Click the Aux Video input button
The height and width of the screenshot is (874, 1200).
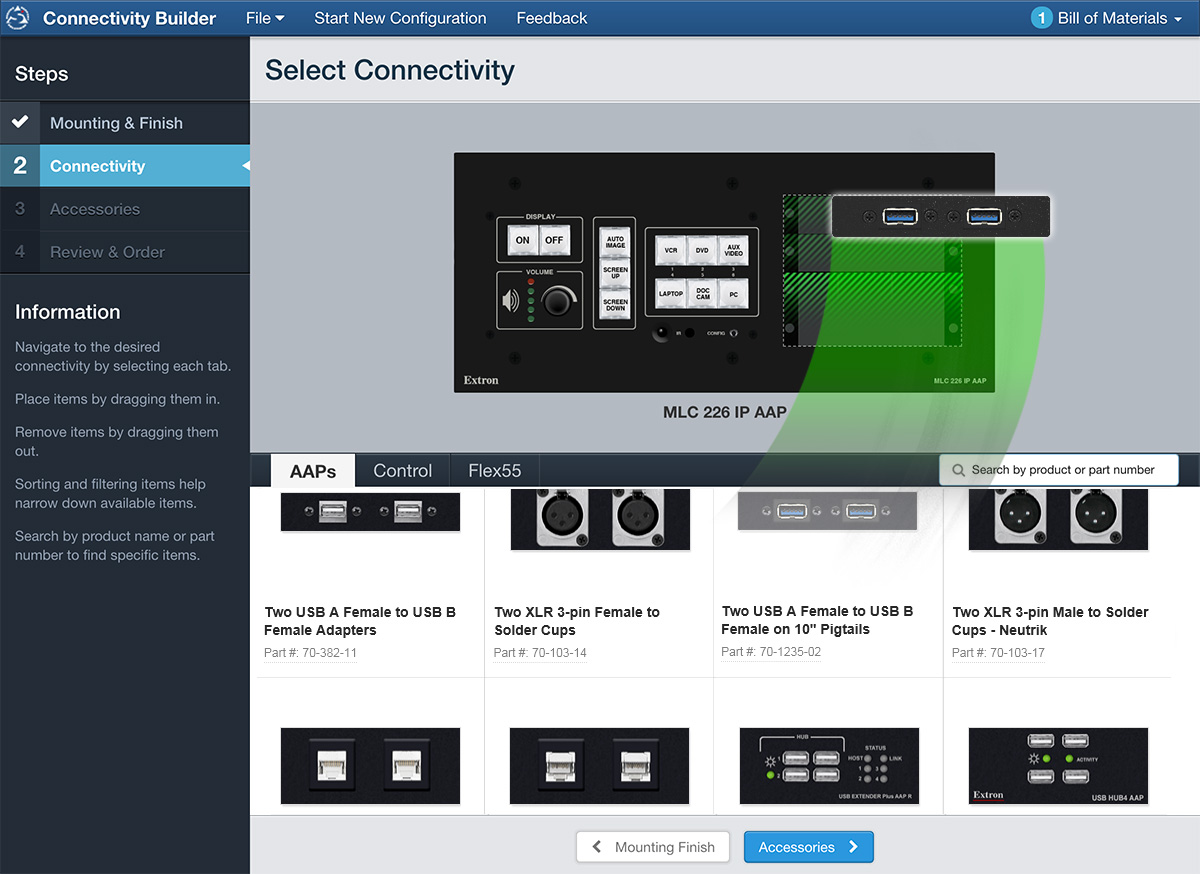(x=733, y=251)
